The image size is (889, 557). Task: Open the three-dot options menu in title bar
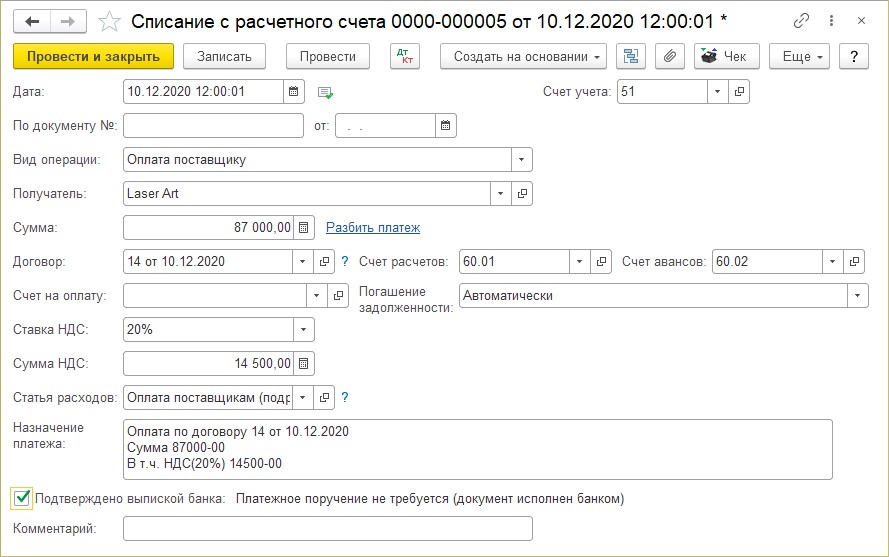[831, 21]
